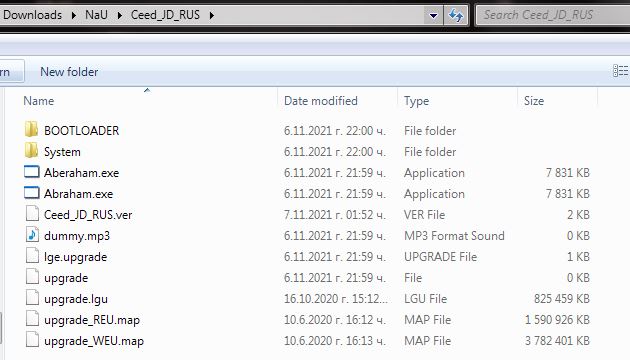630x360 pixels.
Task: Sort files by the Size column header
Action: coord(534,101)
